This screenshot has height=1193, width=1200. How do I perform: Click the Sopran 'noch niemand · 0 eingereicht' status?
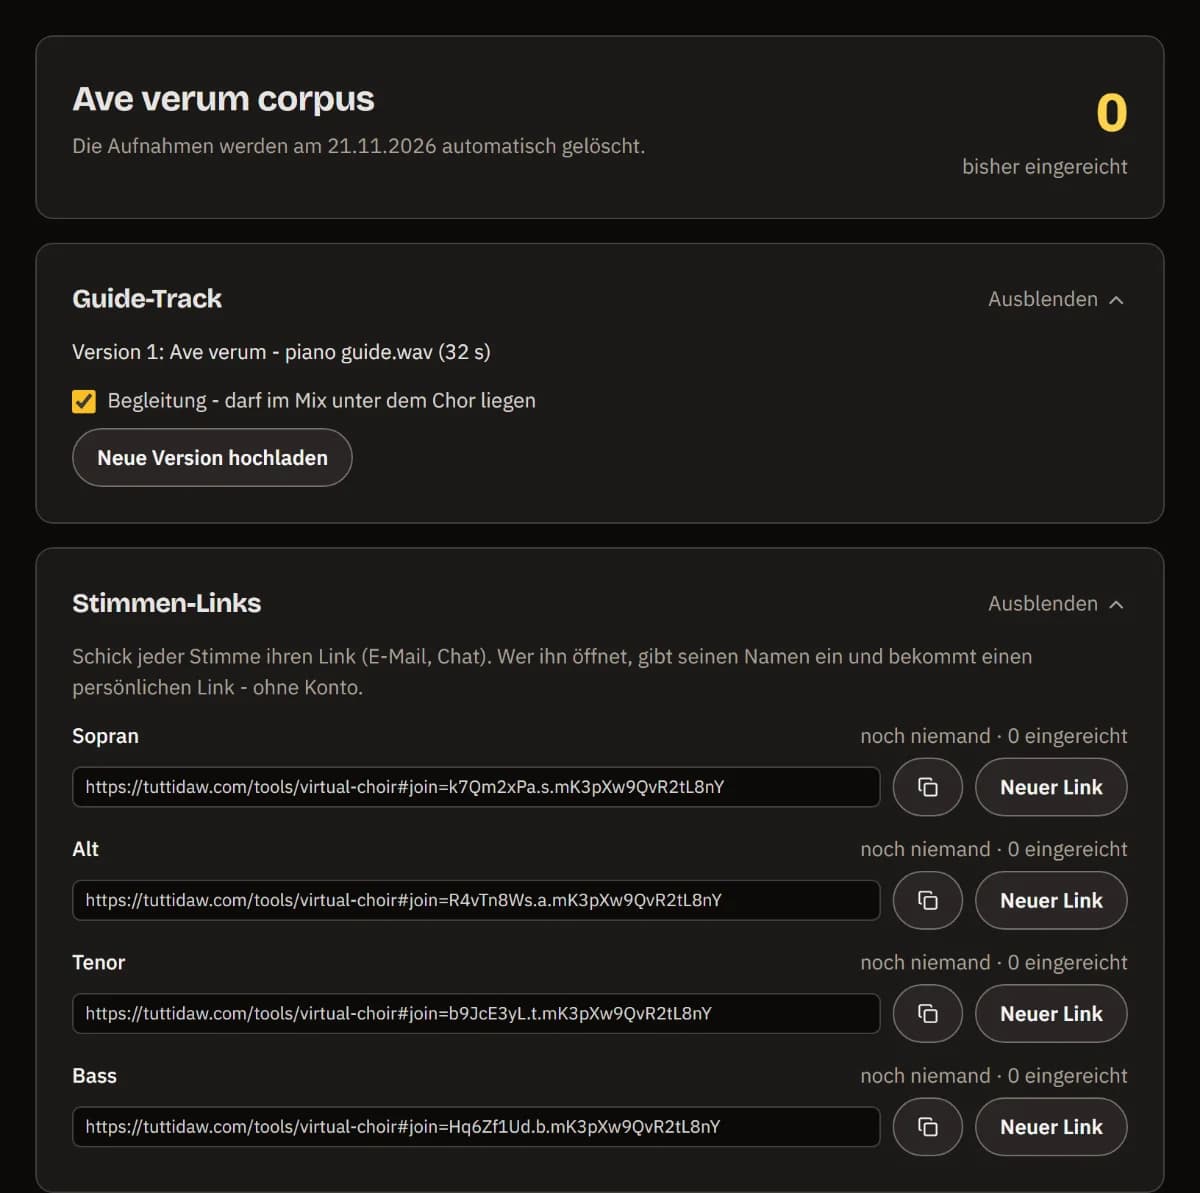tap(994, 736)
